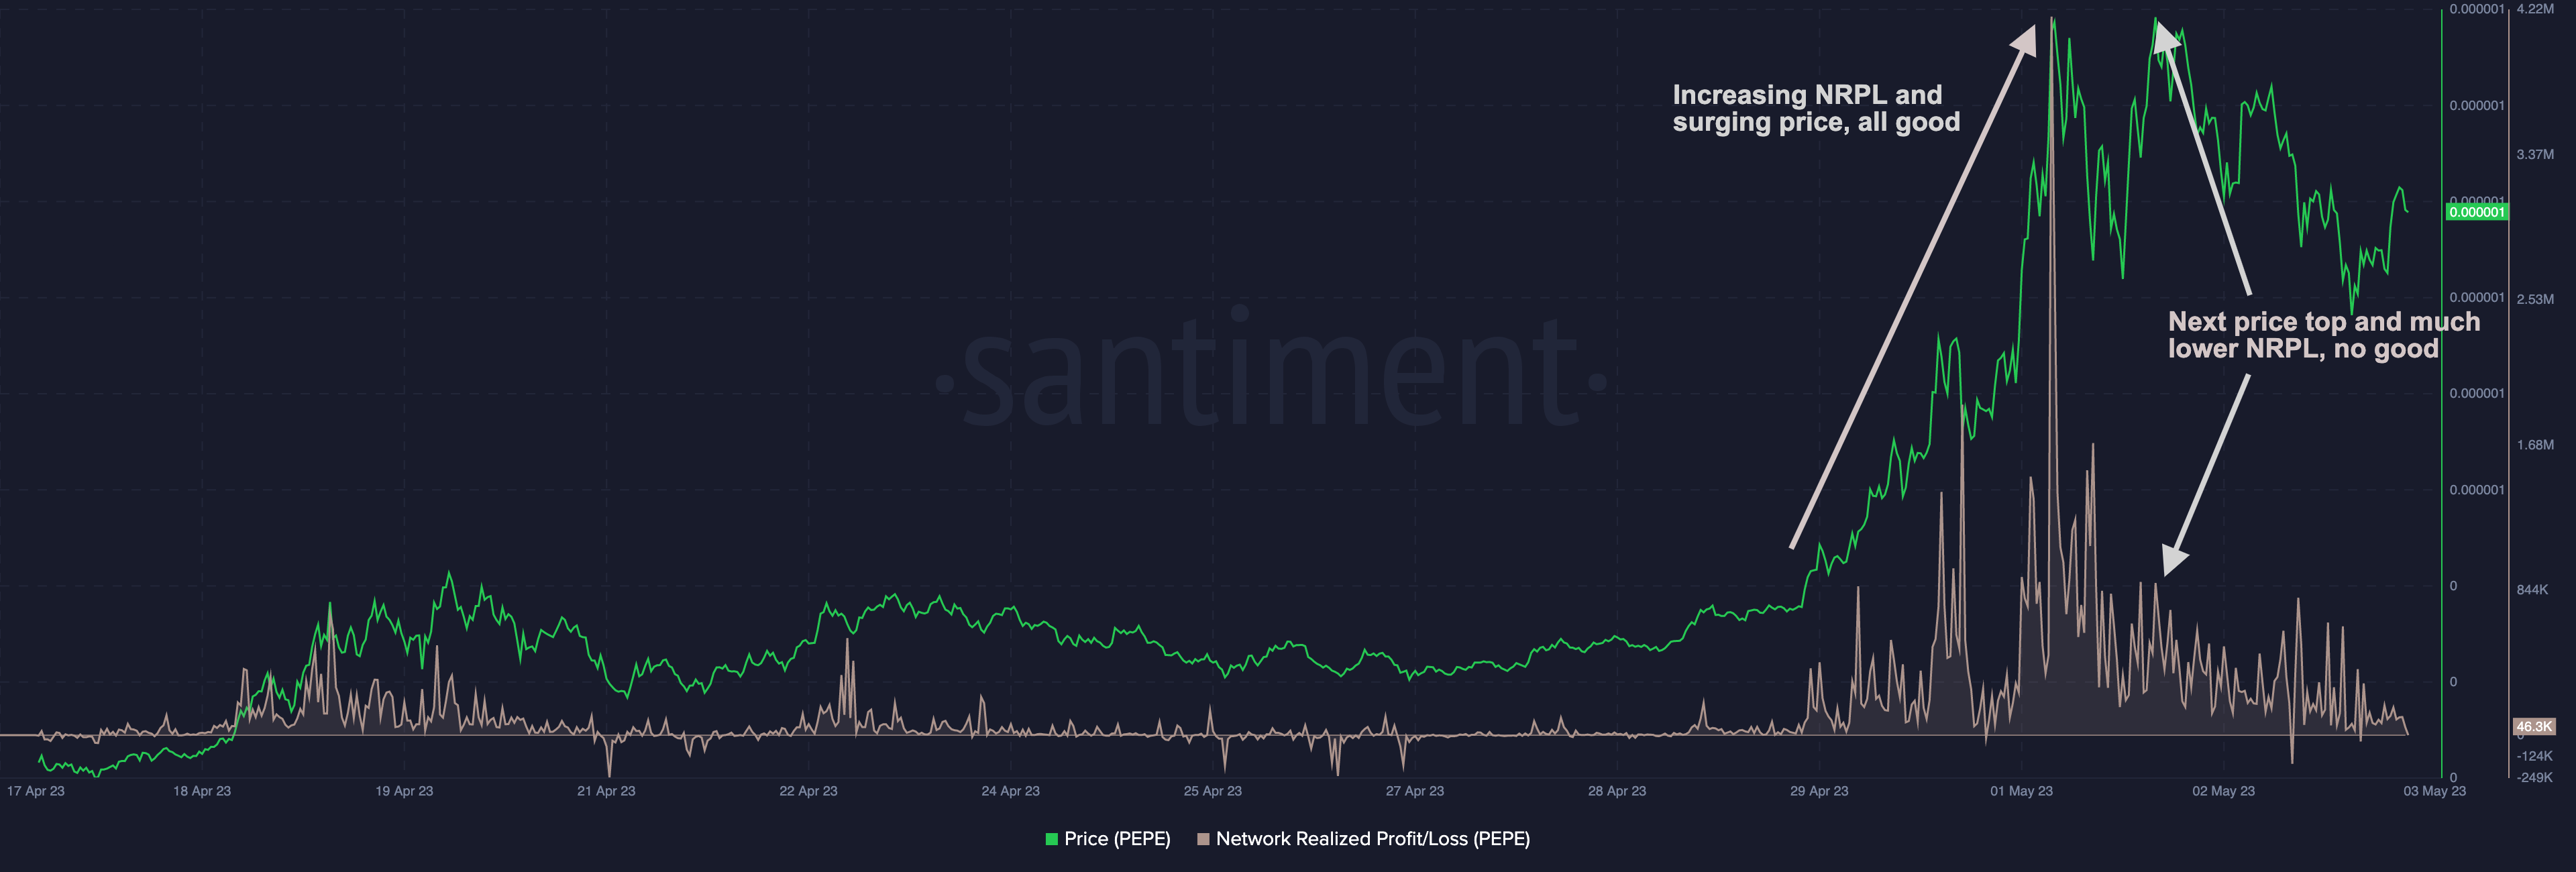Select the 03 May 23 date label
This screenshot has height=872, width=2576.
click(2434, 791)
